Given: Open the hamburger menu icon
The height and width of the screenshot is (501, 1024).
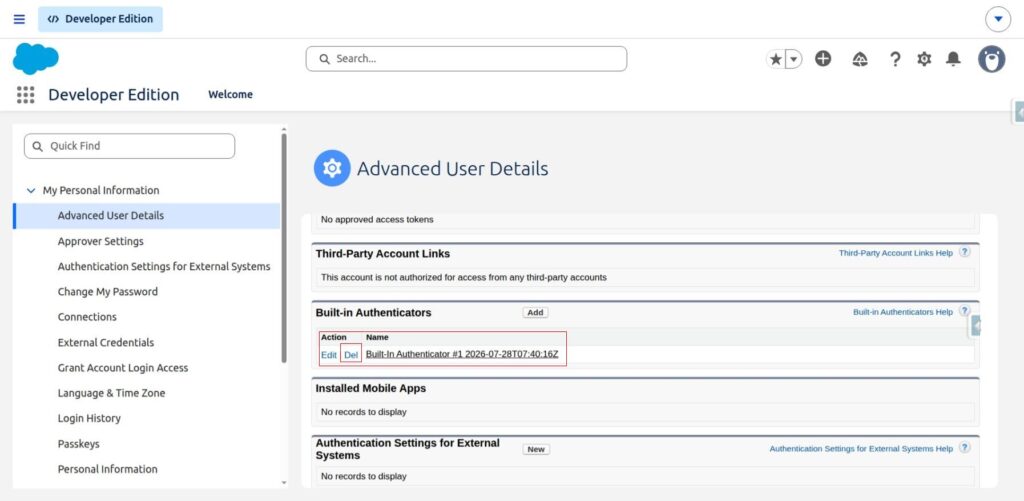Looking at the screenshot, I should click(x=19, y=19).
